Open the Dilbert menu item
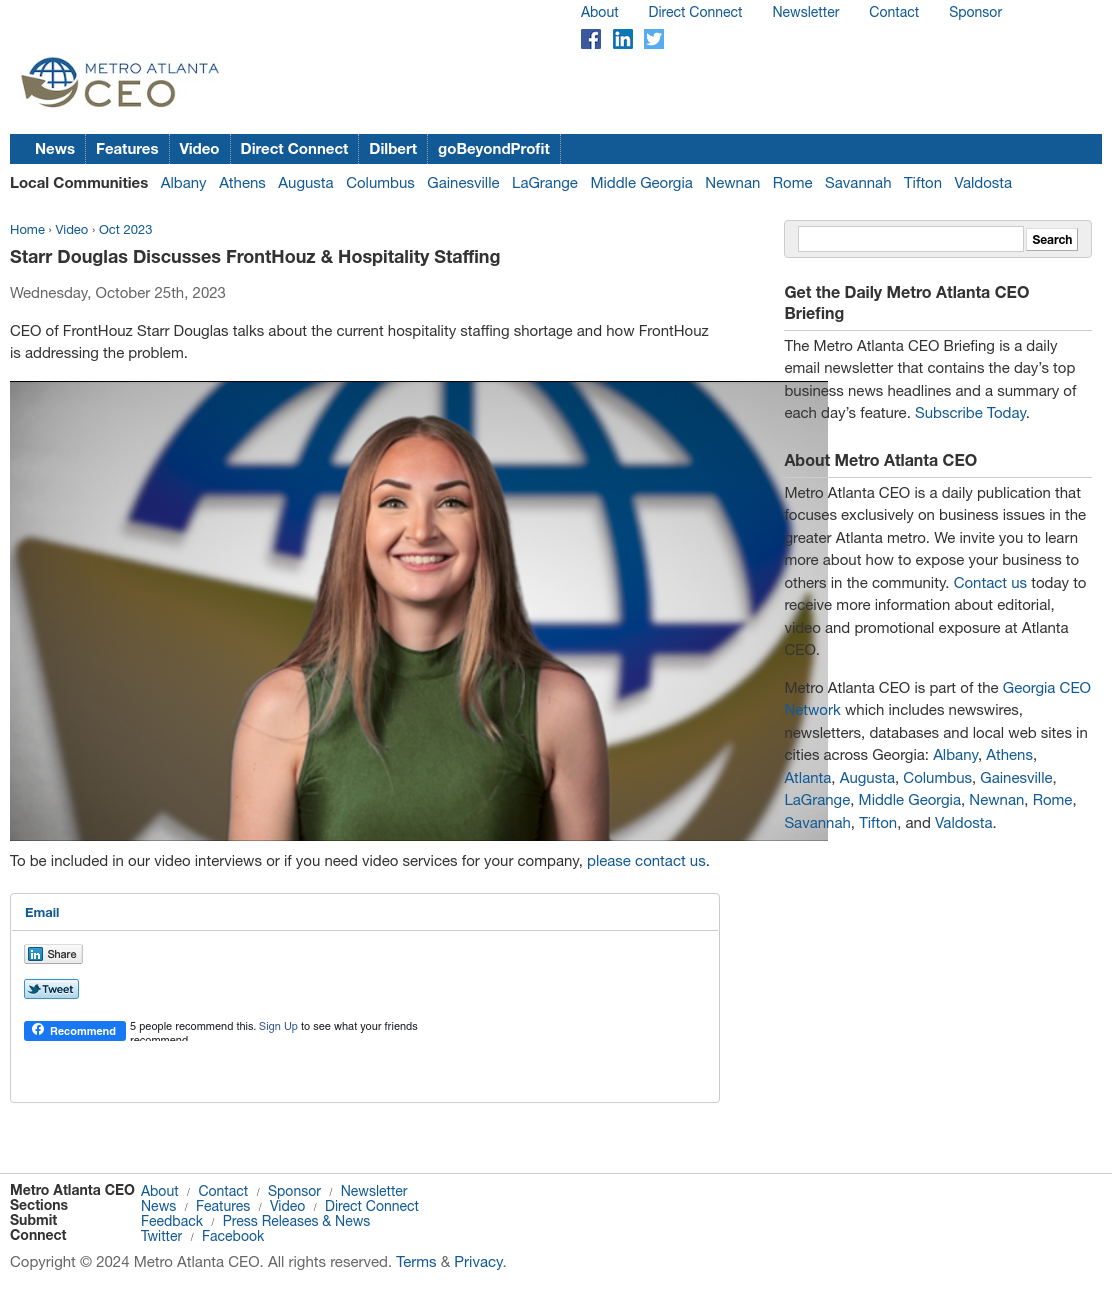 click(x=393, y=149)
